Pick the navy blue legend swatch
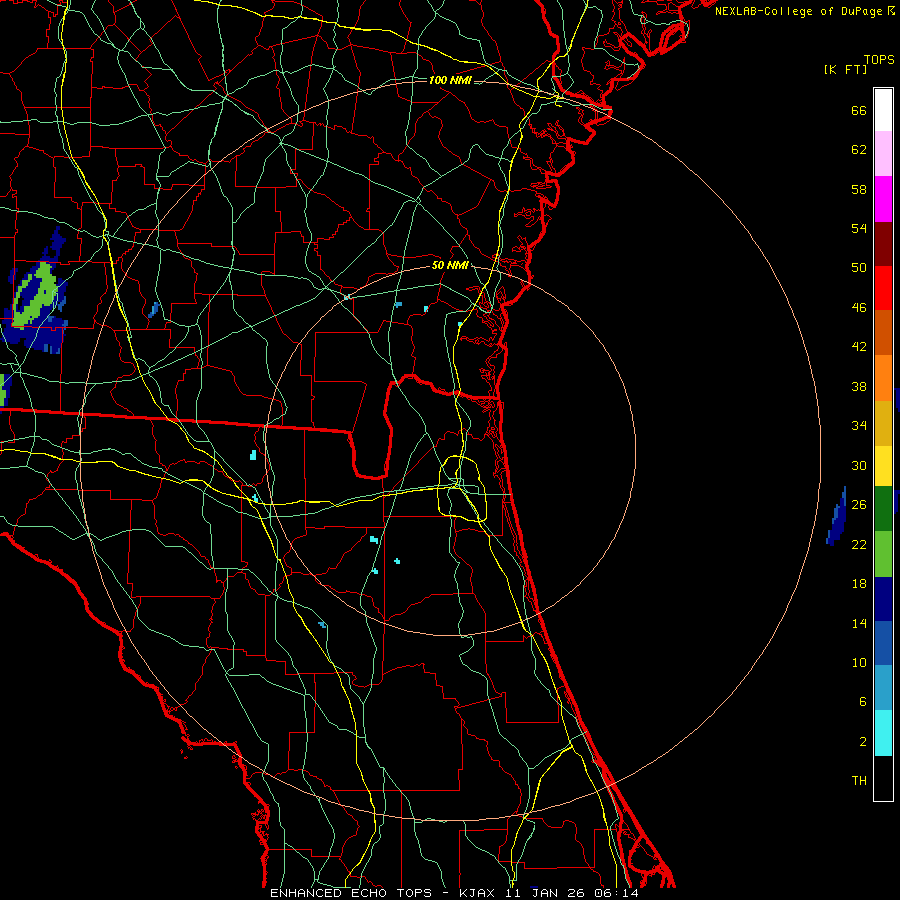The height and width of the screenshot is (900, 900). point(883,599)
